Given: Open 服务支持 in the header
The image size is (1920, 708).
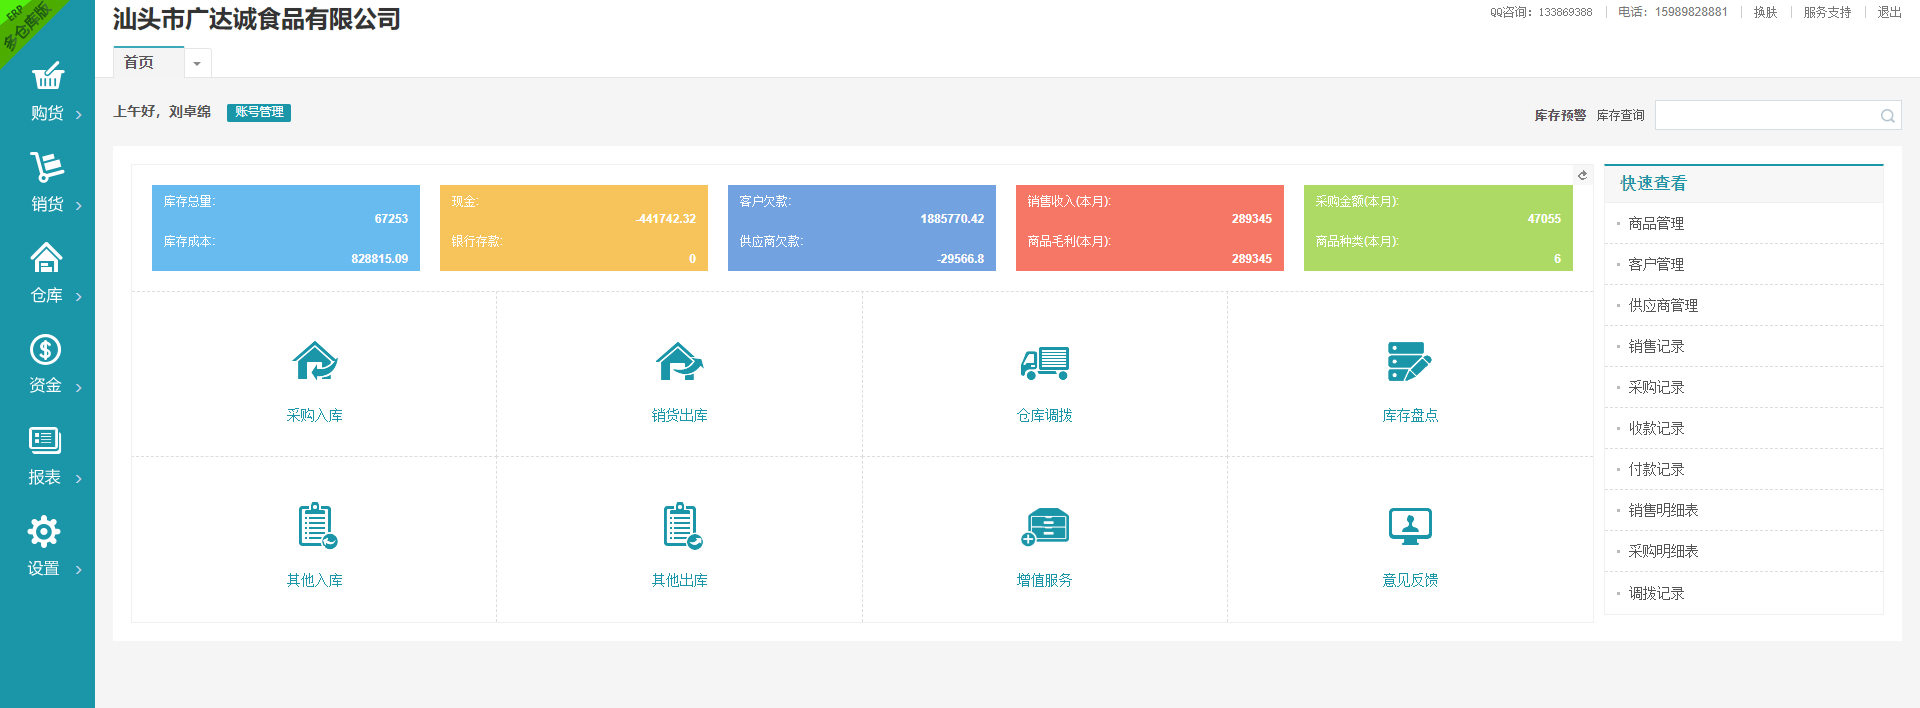Looking at the screenshot, I should 1827,12.
